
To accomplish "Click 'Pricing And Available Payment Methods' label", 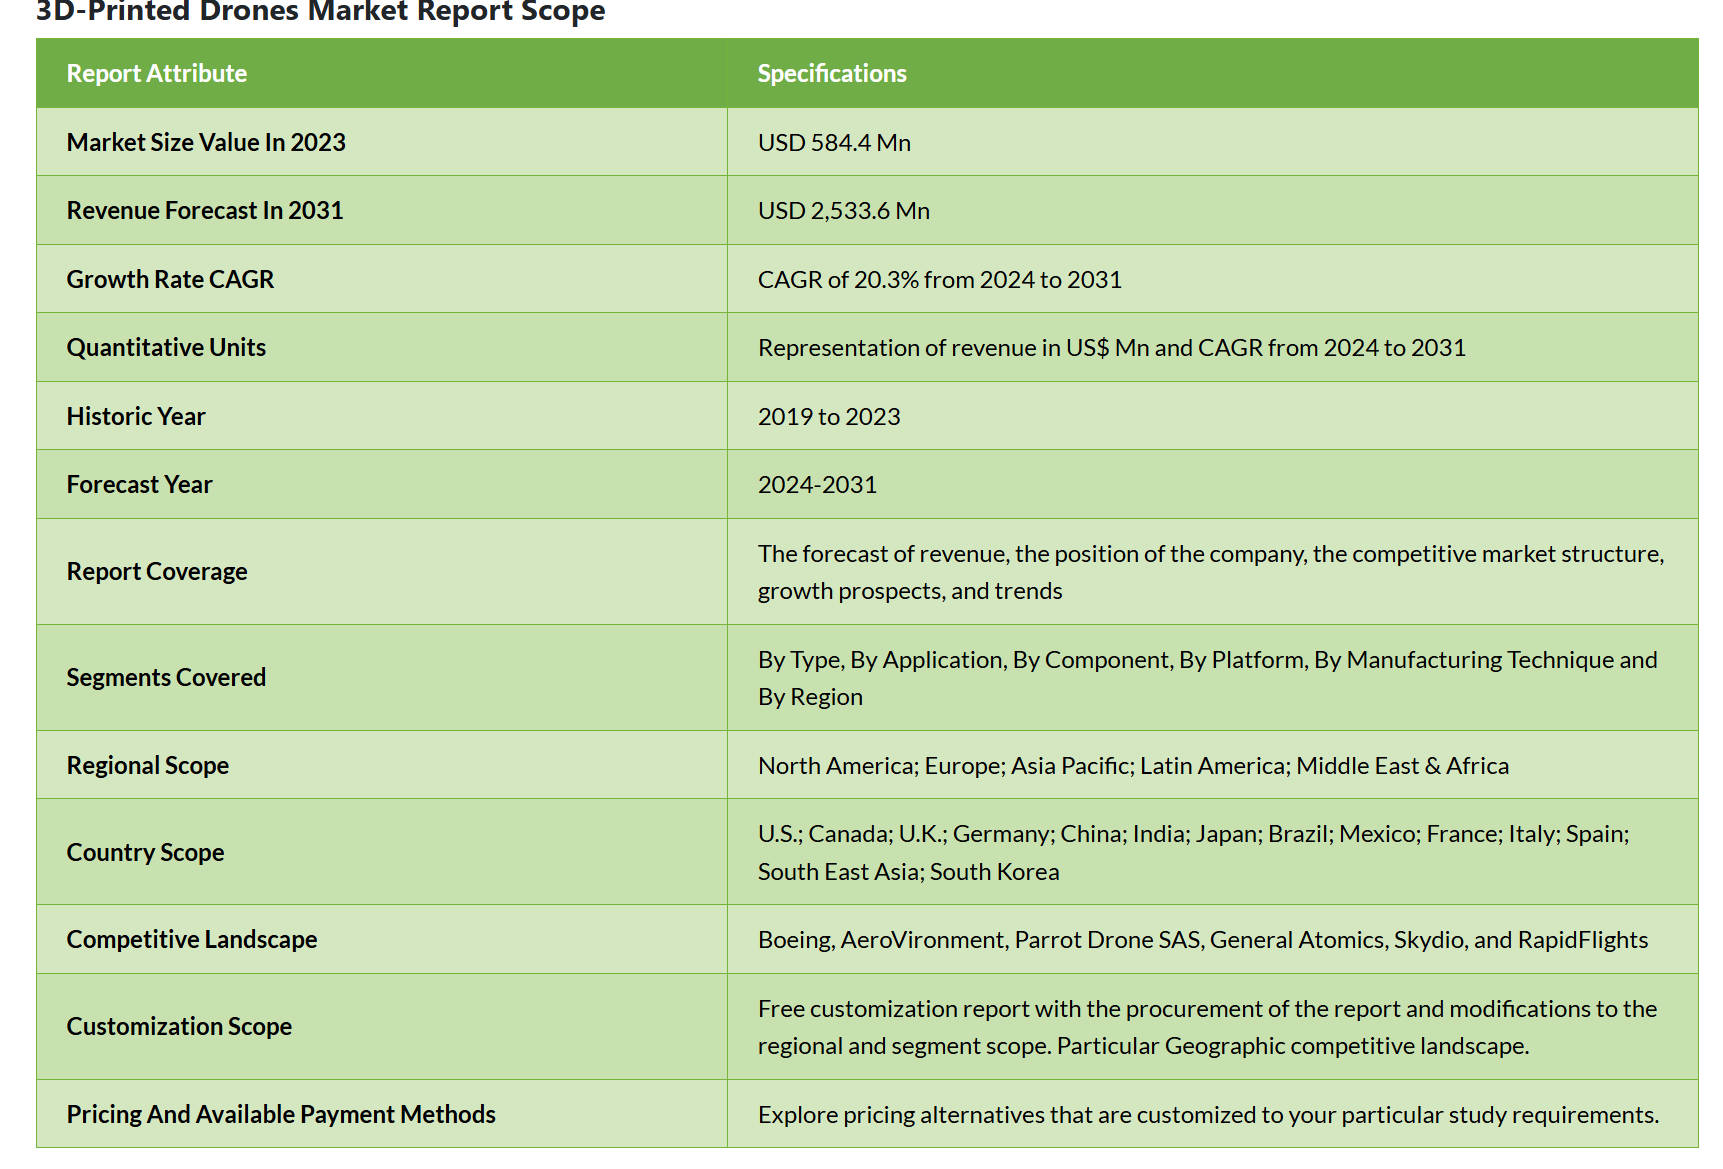I will [281, 1115].
